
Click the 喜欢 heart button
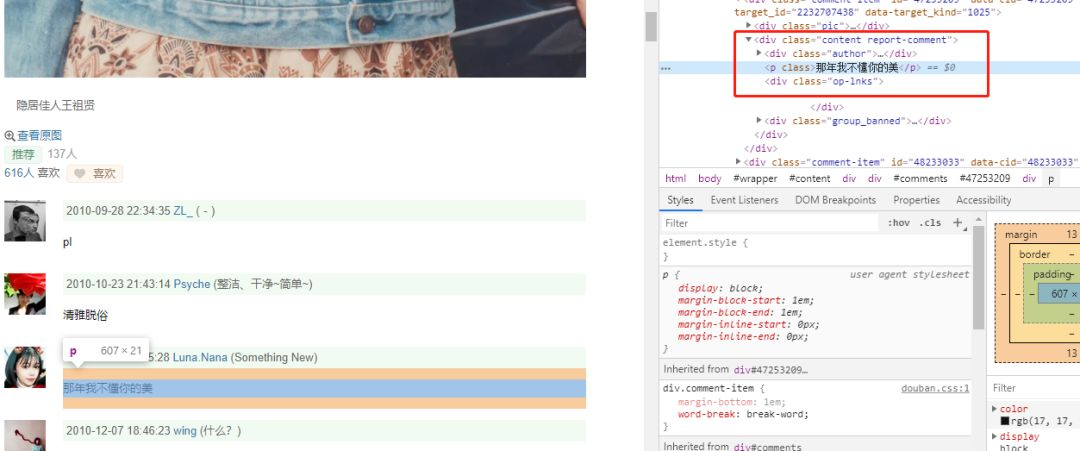(x=95, y=174)
